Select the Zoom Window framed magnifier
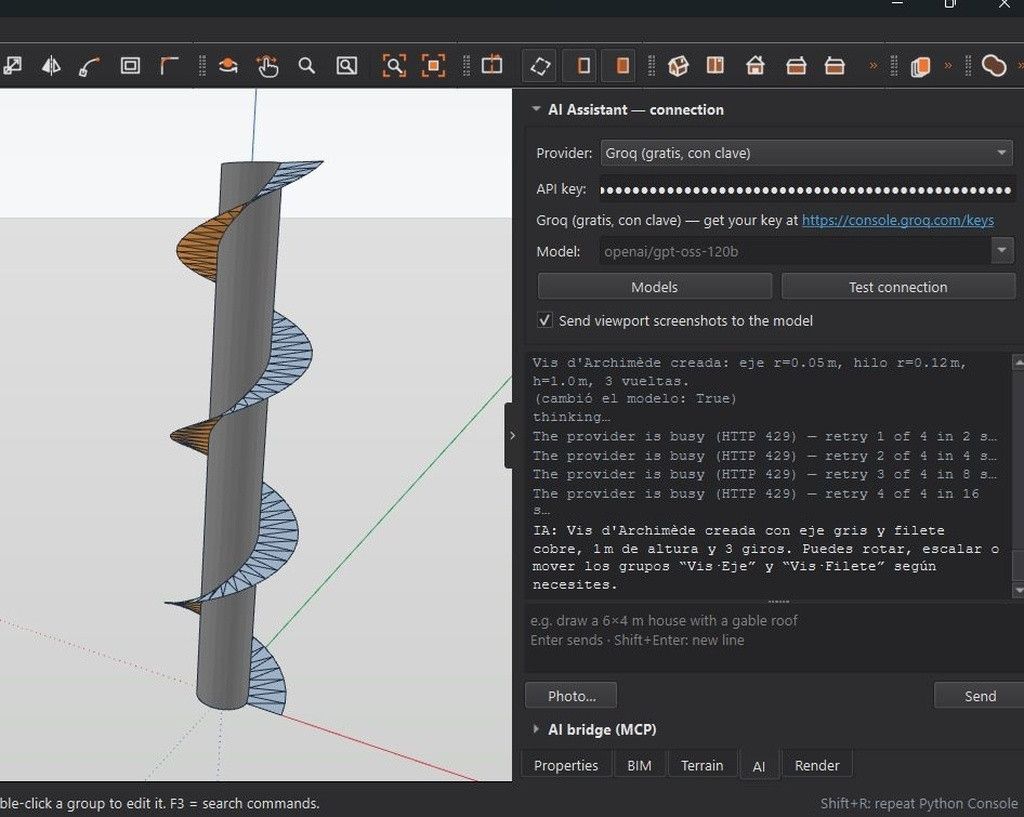This screenshot has height=817, width=1024. pos(346,65)
